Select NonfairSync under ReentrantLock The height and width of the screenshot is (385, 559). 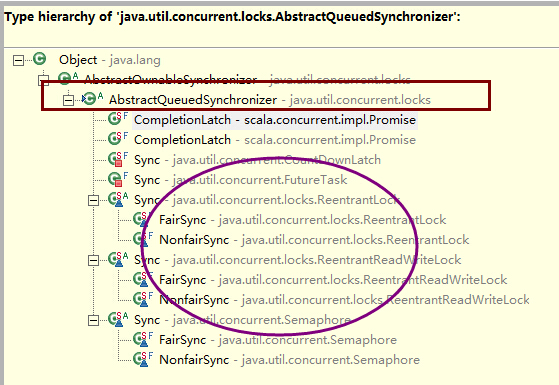(314, 240)
